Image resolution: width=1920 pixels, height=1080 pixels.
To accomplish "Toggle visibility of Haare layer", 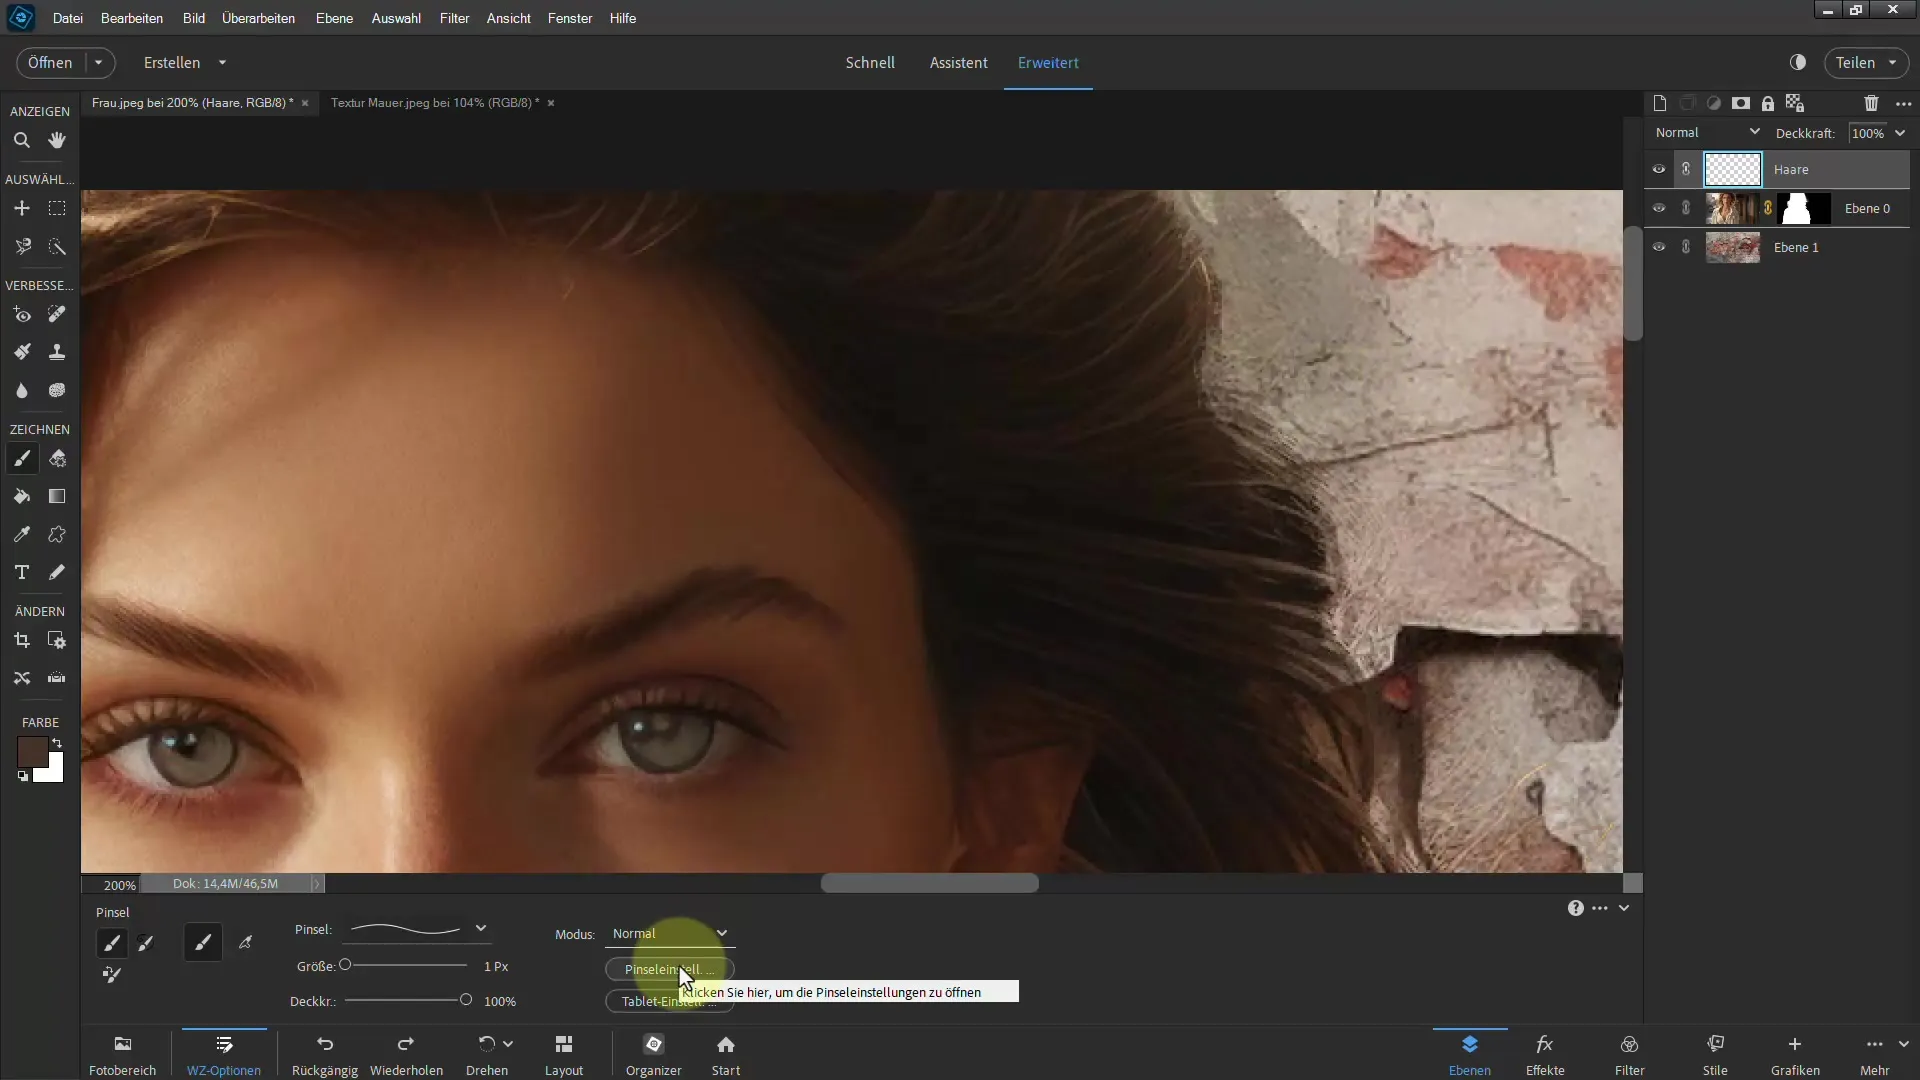I will [x=1659, y=169].
